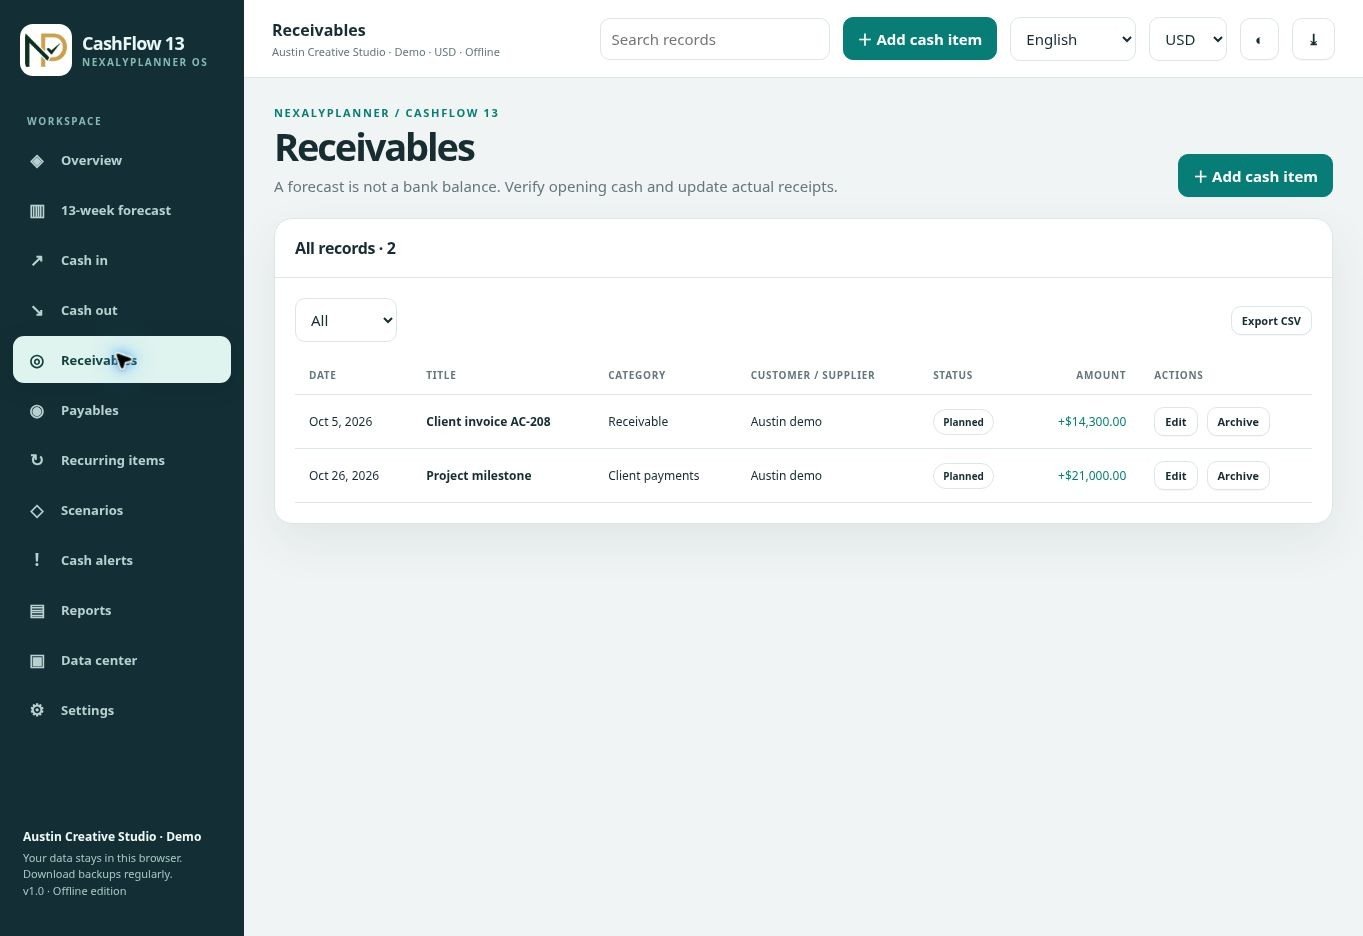
Task: Open the 13-week forecast page
Action: click(x=122, y=210)
